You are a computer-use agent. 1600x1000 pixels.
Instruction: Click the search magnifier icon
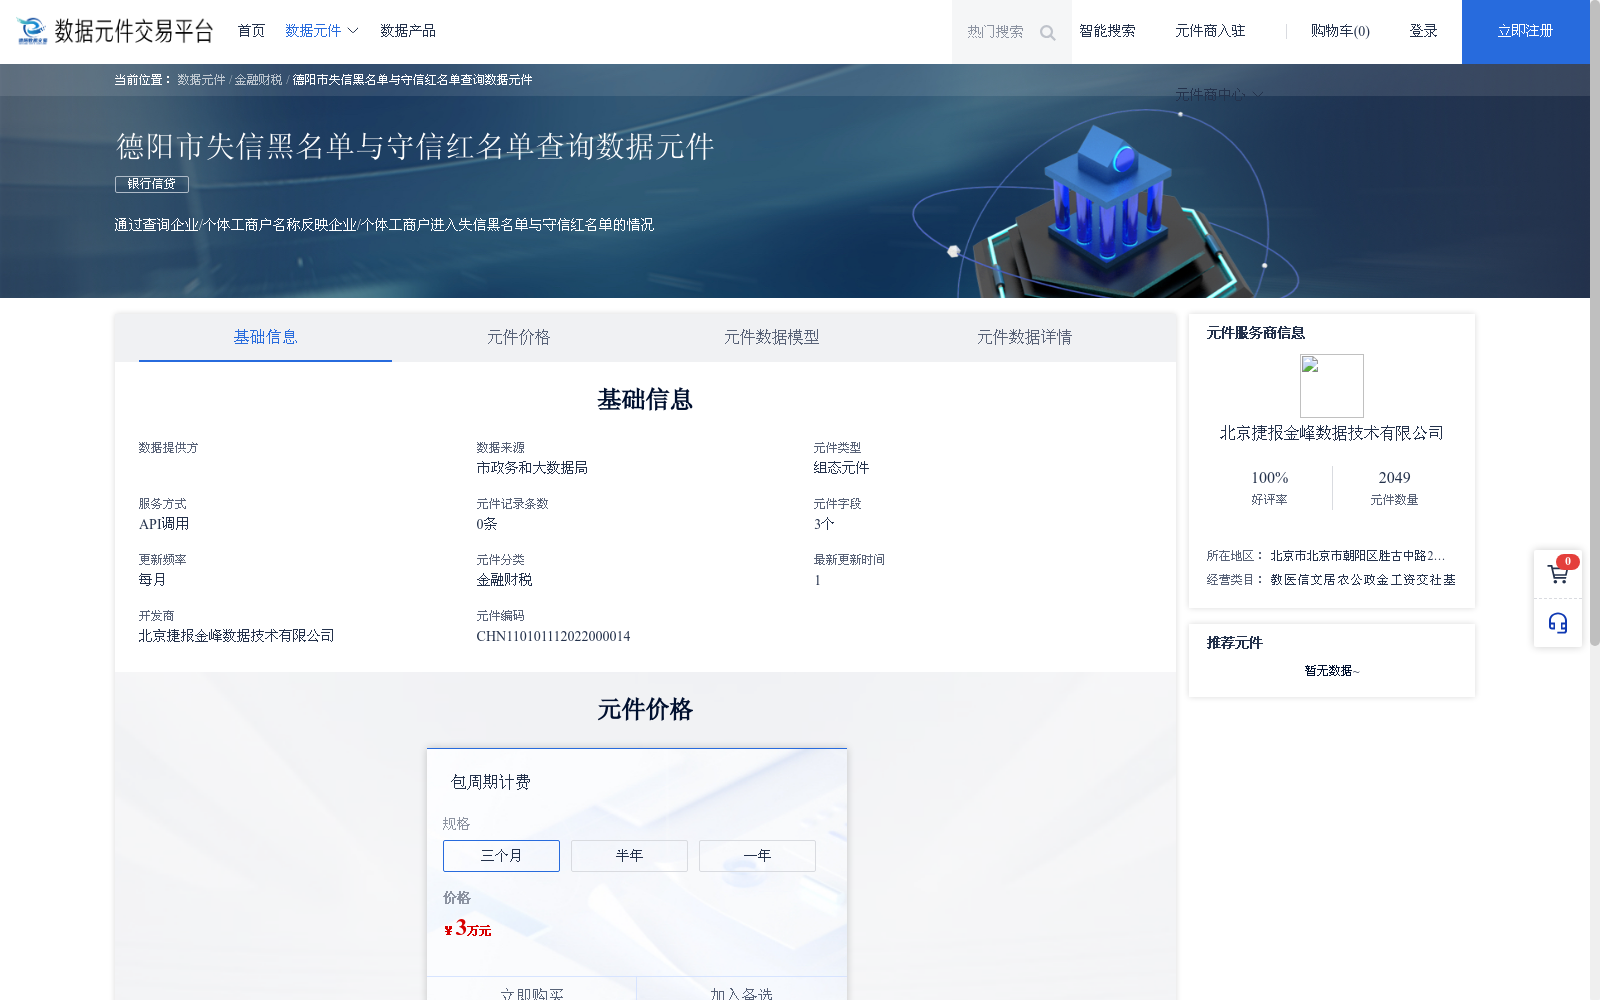click(x=1047, y=33)
